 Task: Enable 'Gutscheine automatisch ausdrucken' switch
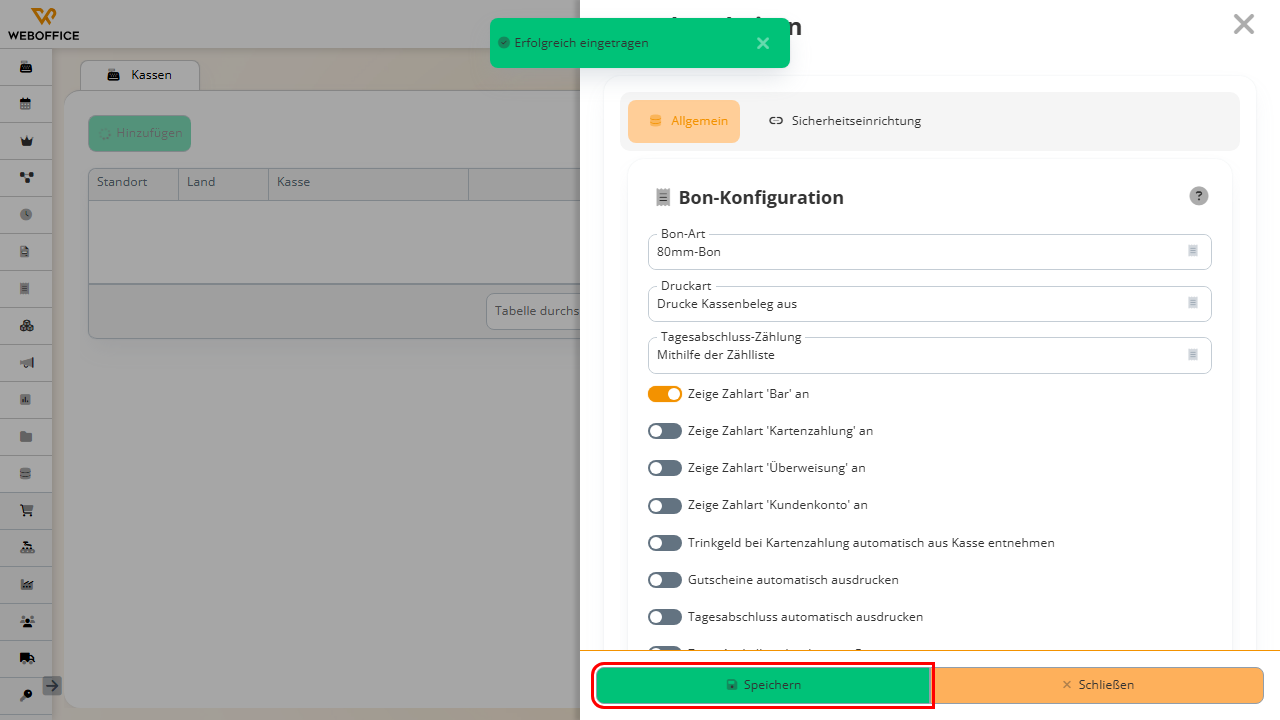click(x=665, y=580)
